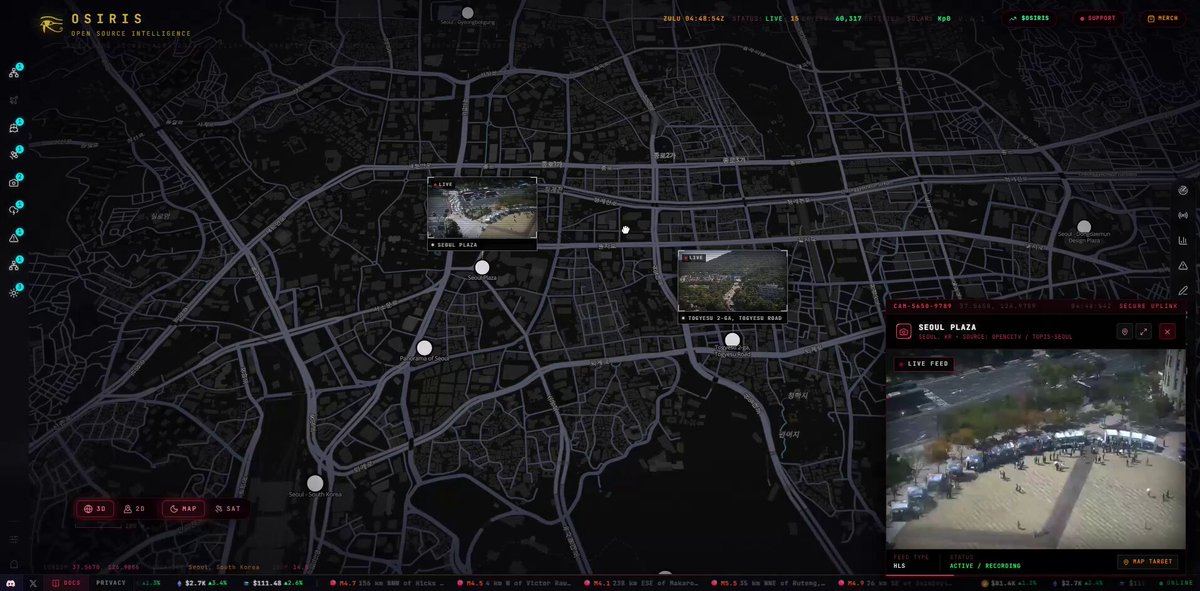Click the network nodes icon above the aircraft icon
The image size is (1200, 591).
point(15,72)
